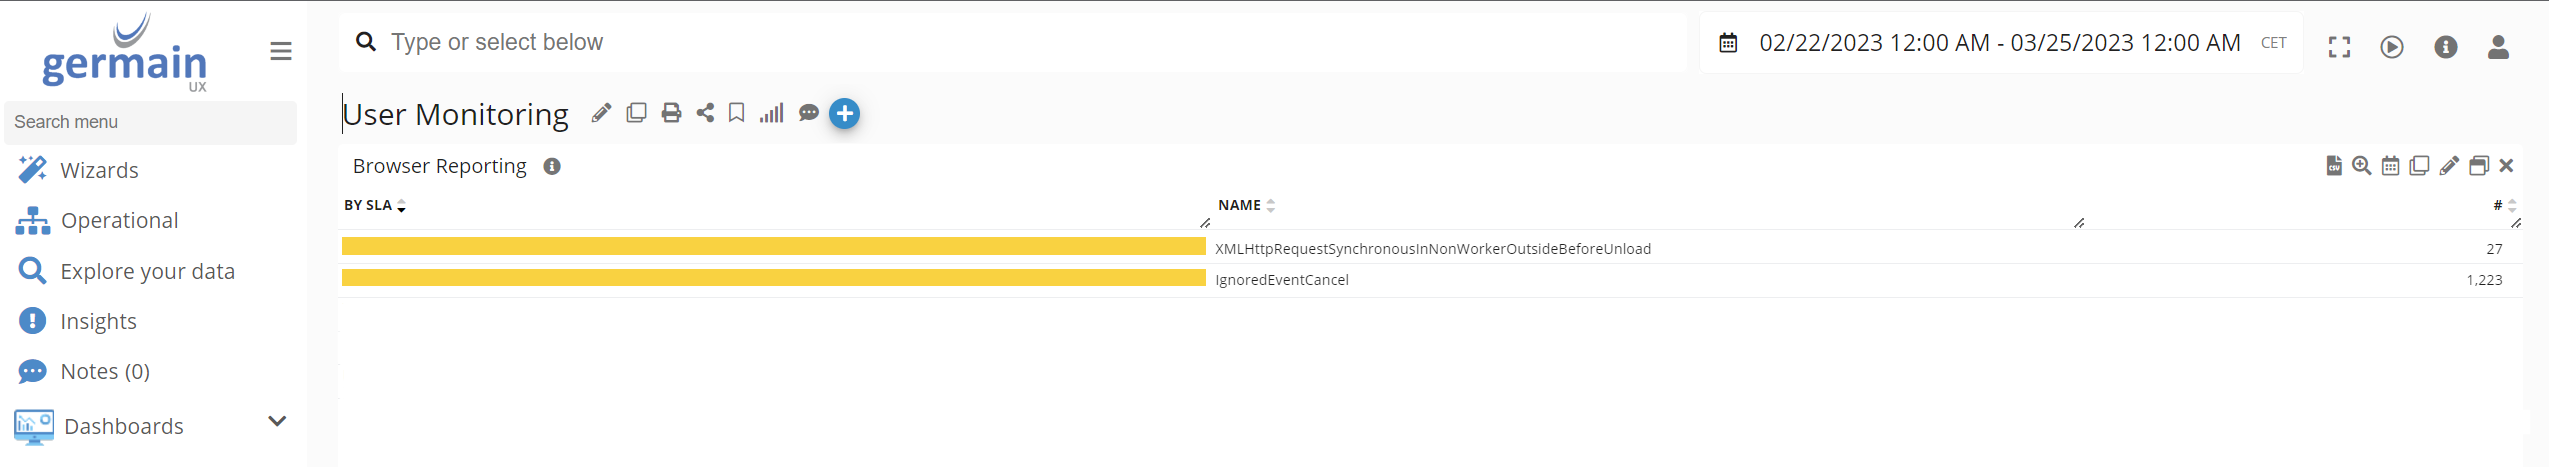Open the user profile icon
This screenshot has width=2549, height=467.
pos(2497,47)
